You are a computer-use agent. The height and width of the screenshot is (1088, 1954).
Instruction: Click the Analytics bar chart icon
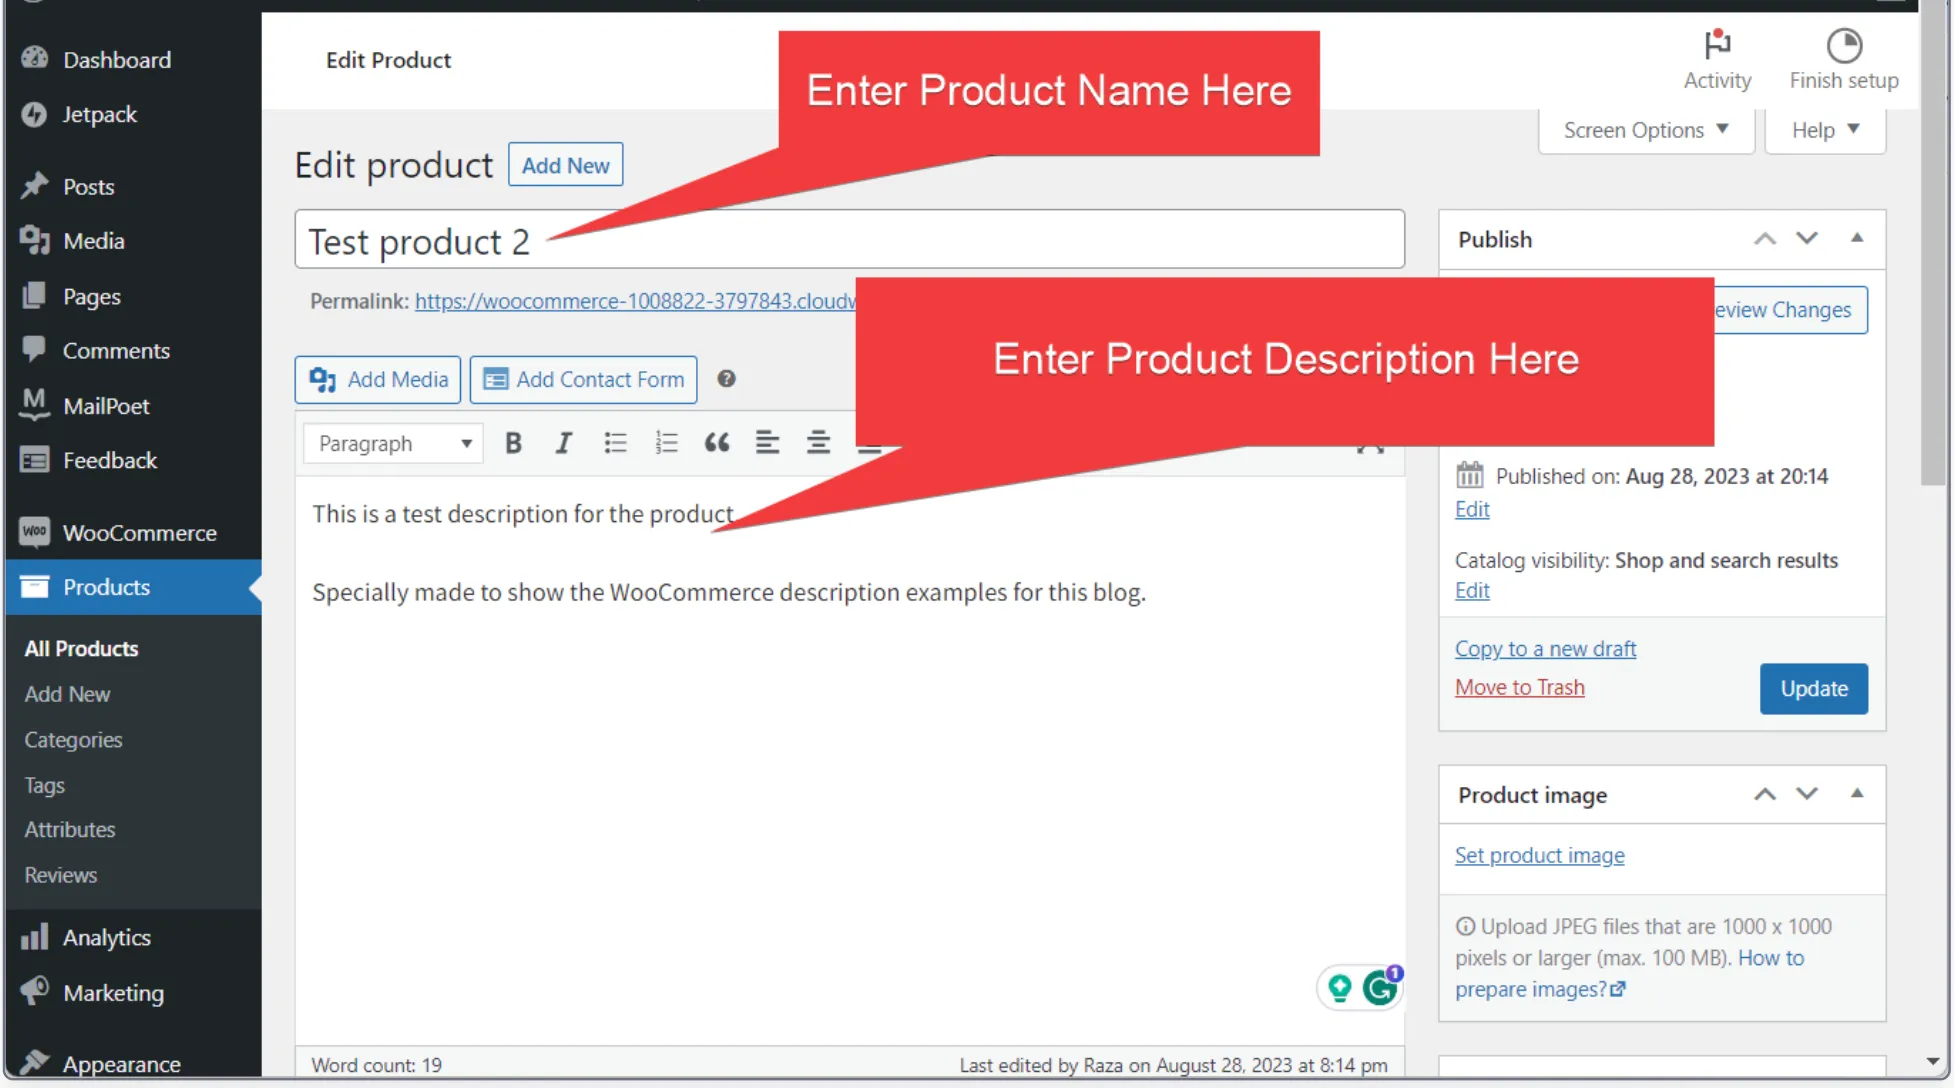pos(34,937)
